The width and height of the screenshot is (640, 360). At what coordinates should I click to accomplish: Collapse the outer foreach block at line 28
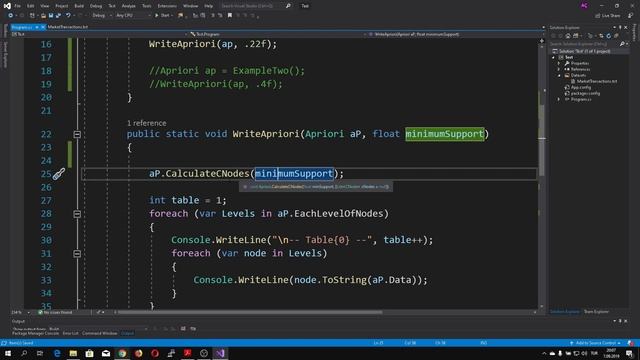tap(77, 214)
